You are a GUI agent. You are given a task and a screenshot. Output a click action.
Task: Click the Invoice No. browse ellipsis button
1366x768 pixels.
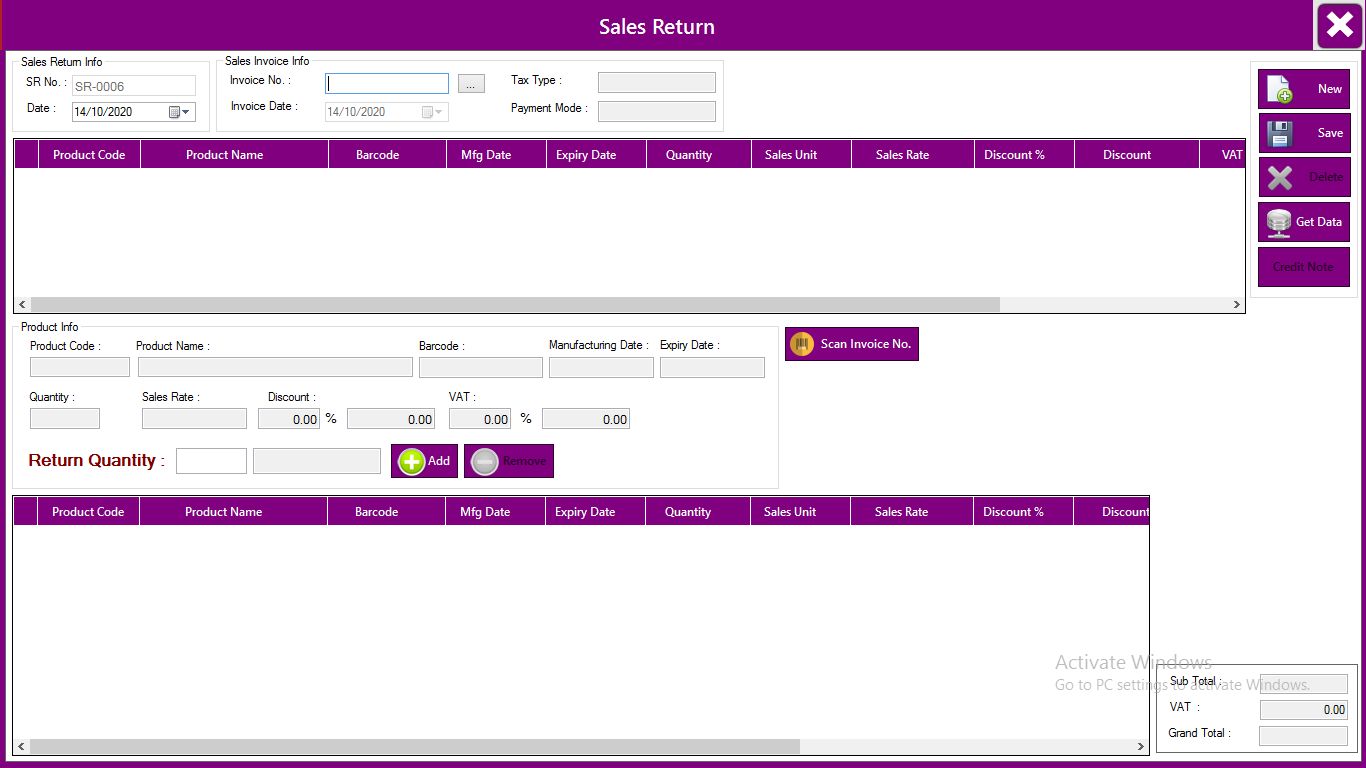click(x=471, y=84)
